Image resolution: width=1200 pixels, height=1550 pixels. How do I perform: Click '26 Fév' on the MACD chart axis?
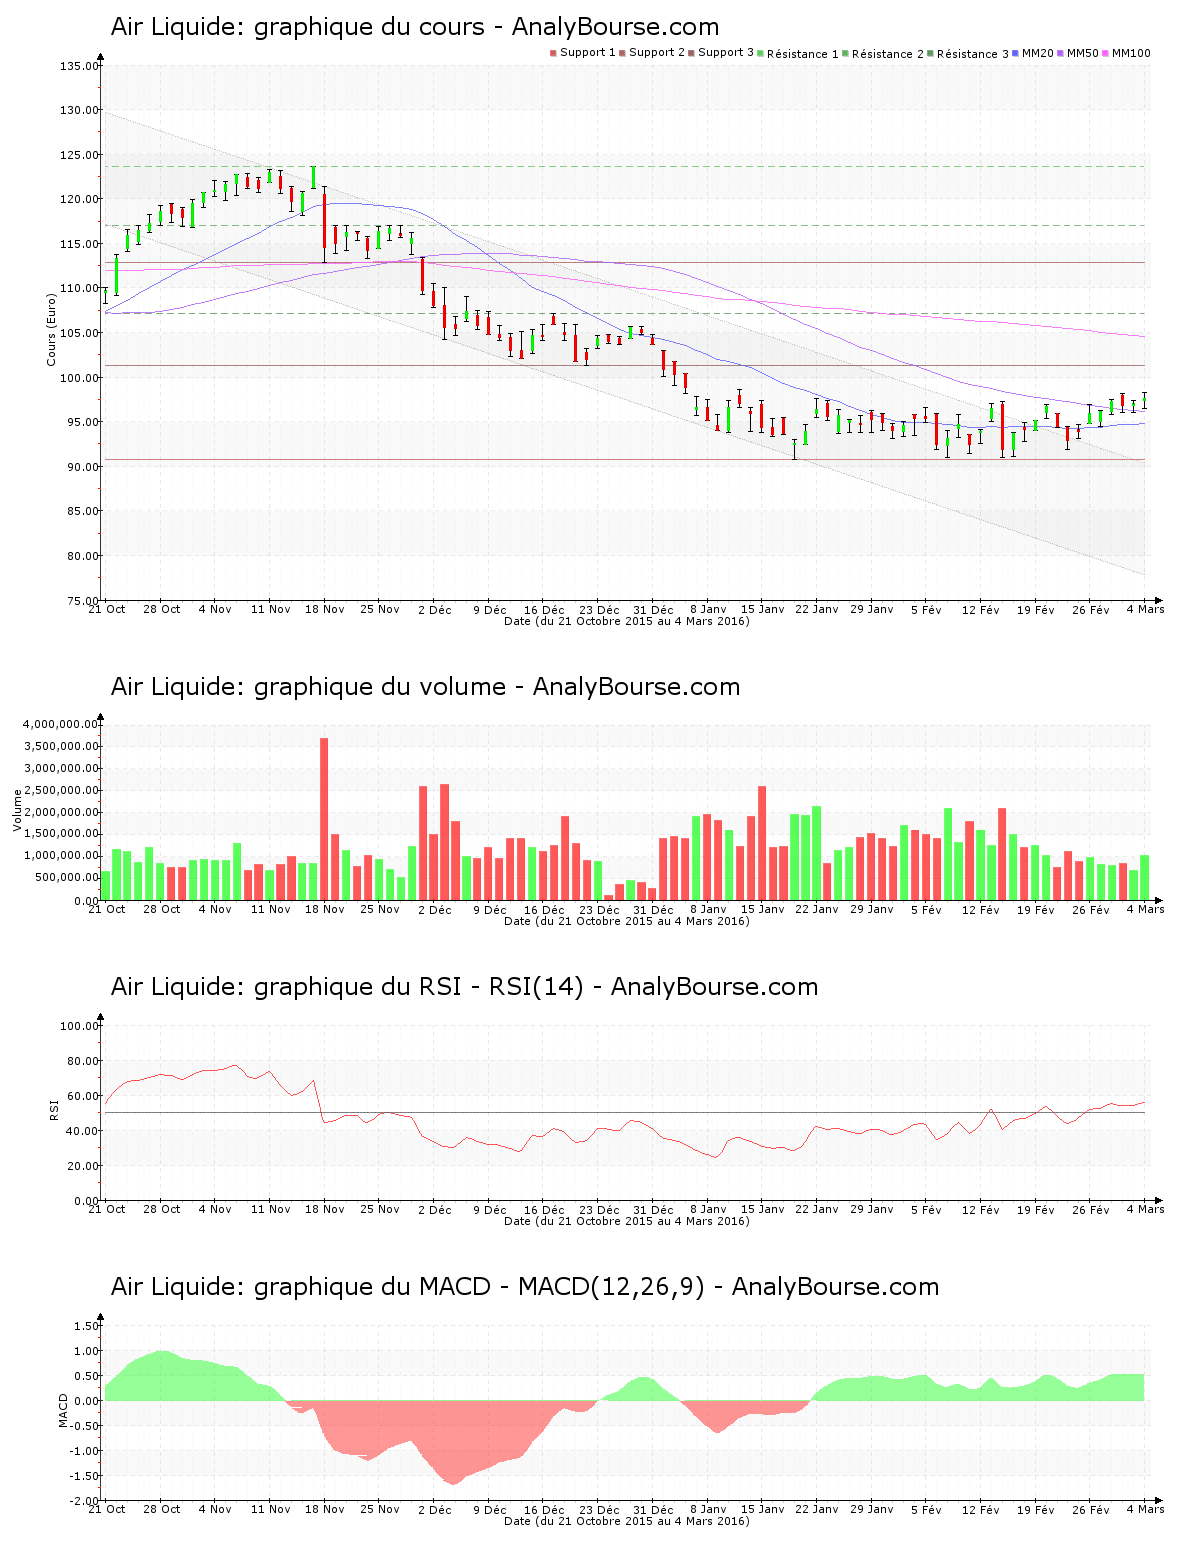pyautogui.click(x=1091, y=1509)
